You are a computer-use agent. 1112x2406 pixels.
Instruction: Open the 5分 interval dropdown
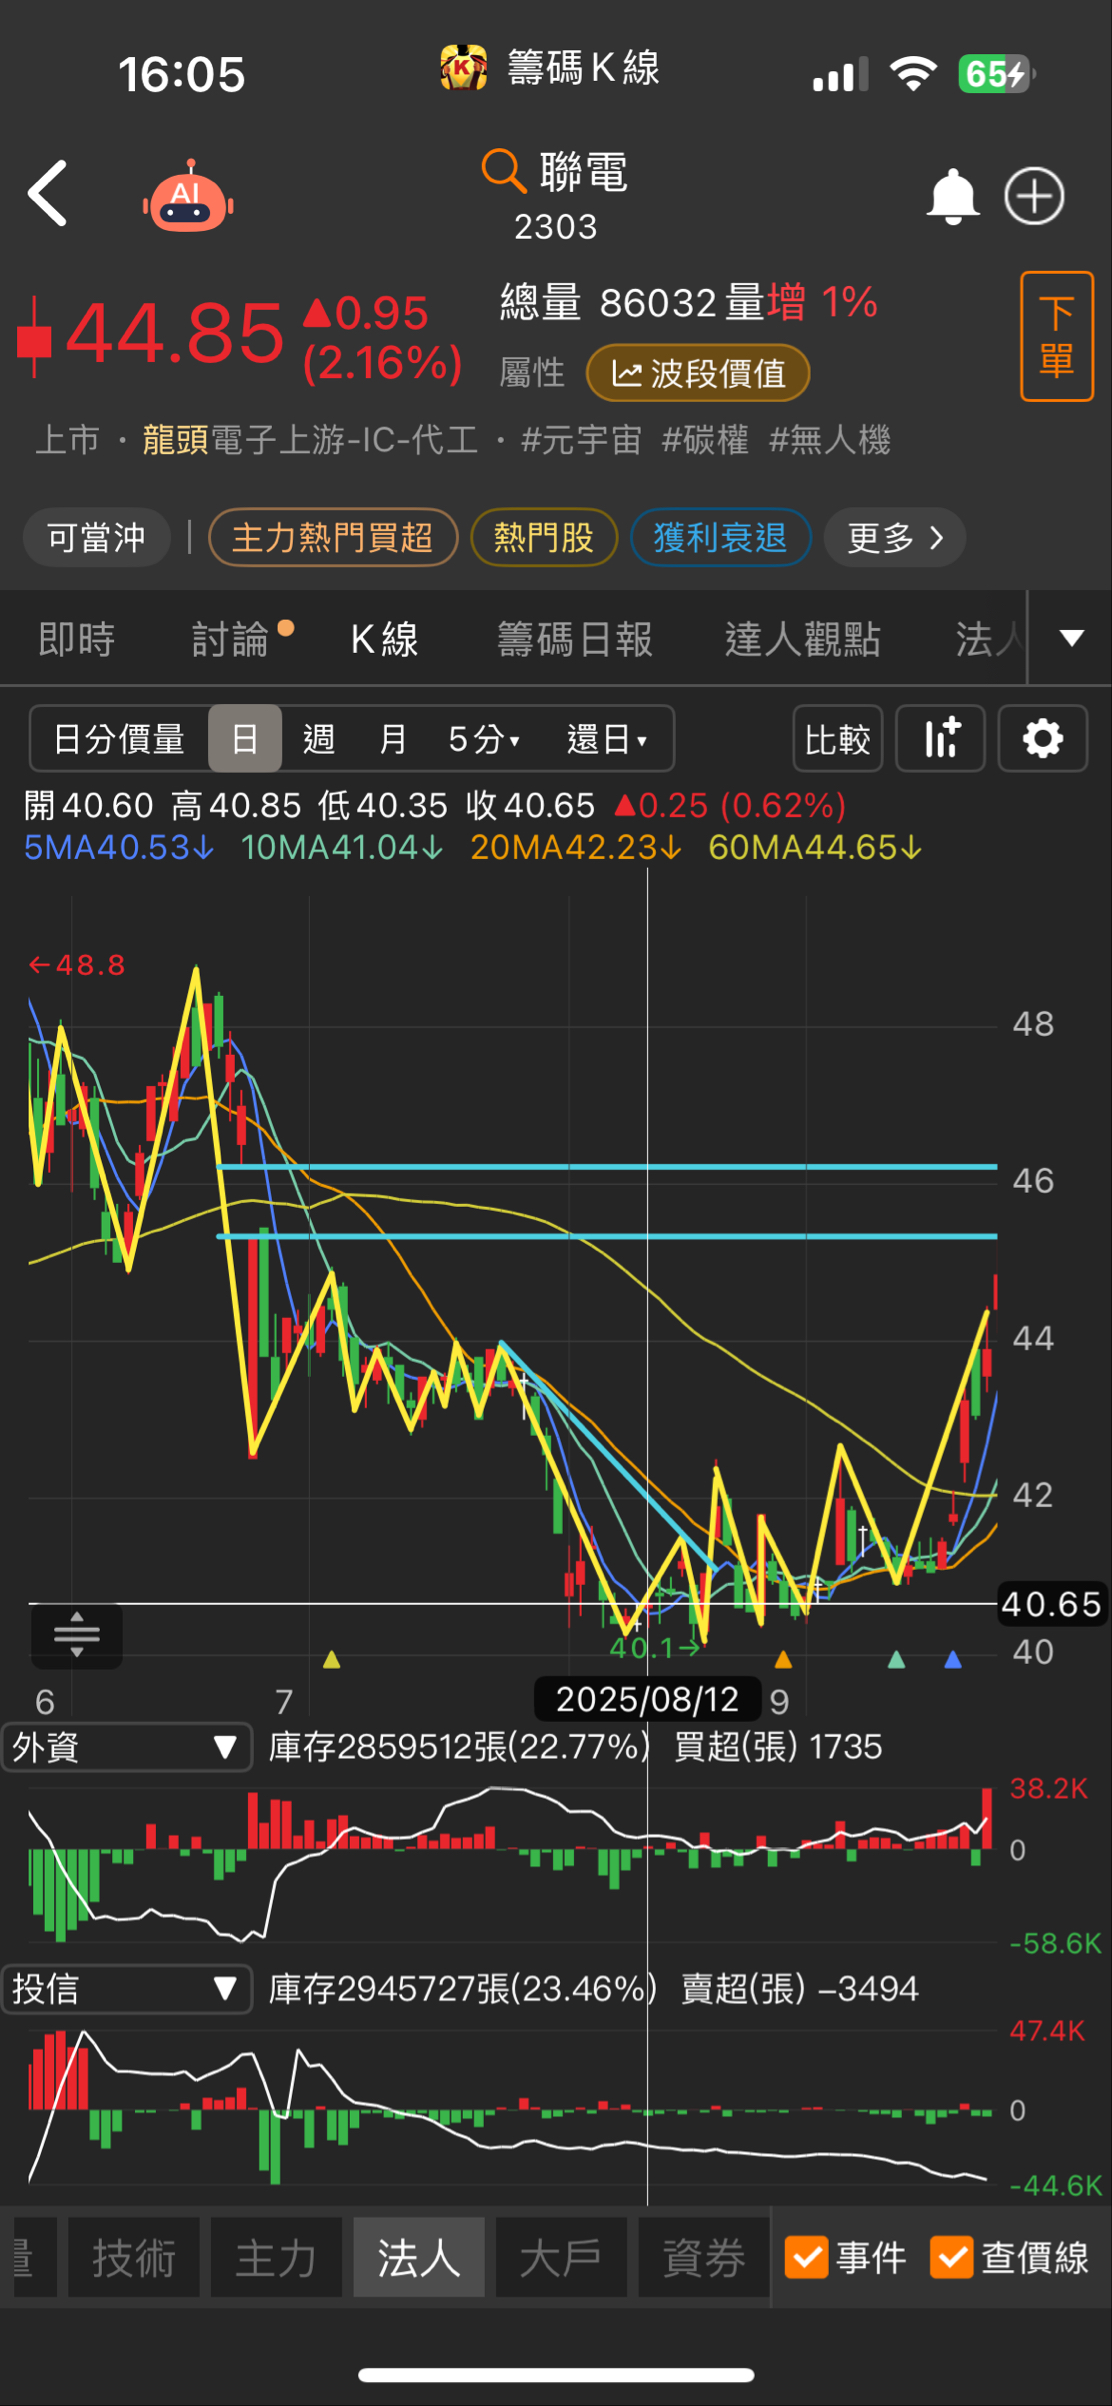(484, 739)
